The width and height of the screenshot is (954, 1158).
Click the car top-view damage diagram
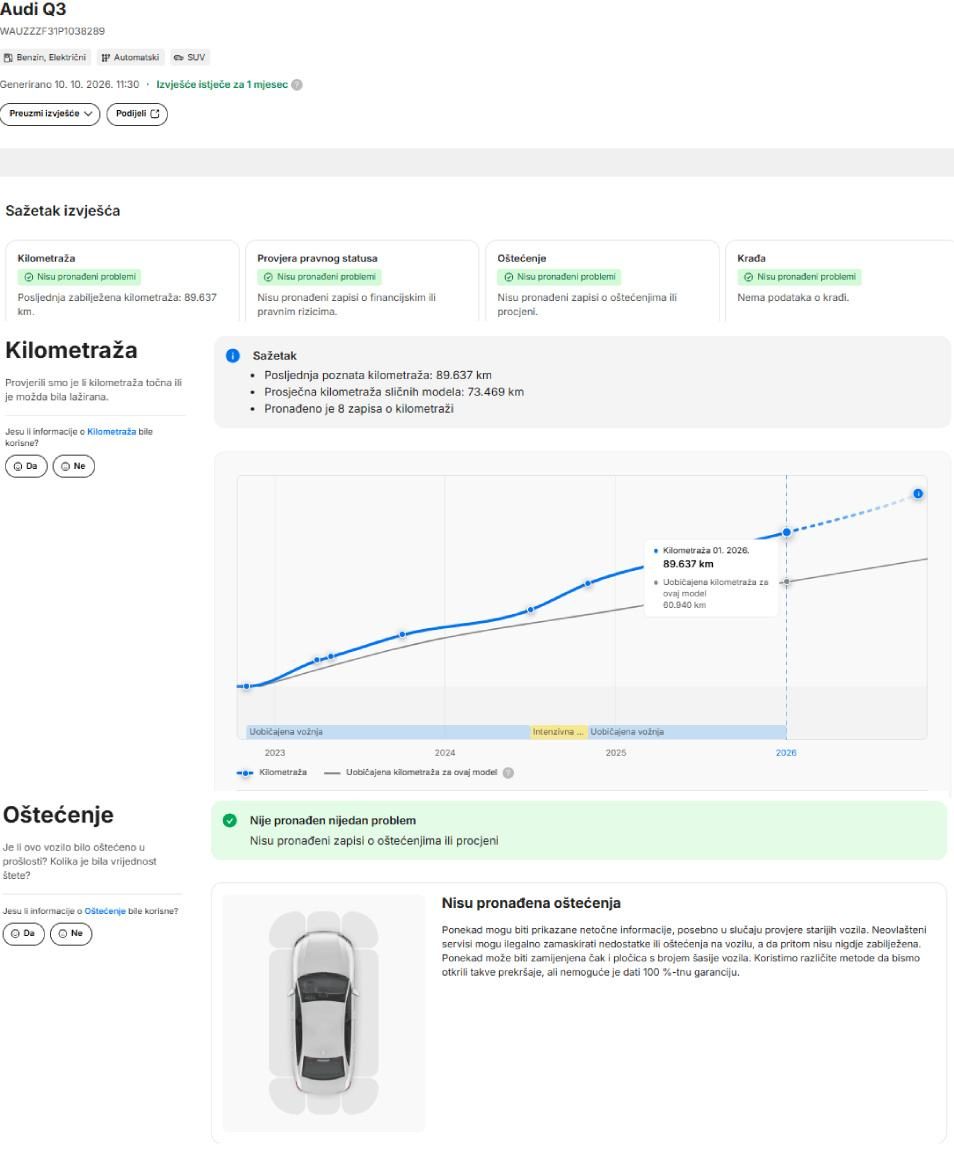(x=323, y=1013)
